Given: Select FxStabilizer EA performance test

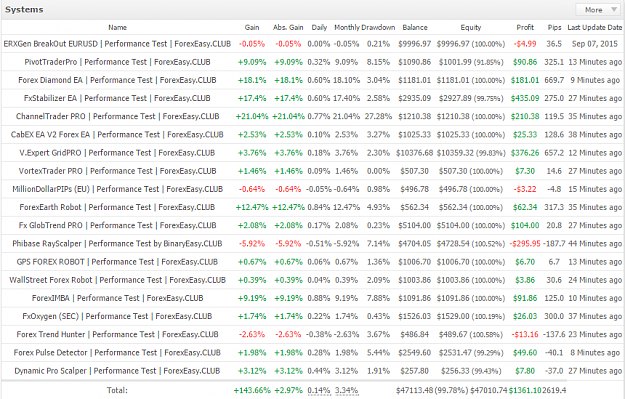Looking at the screenshot, I should (117, 98).
